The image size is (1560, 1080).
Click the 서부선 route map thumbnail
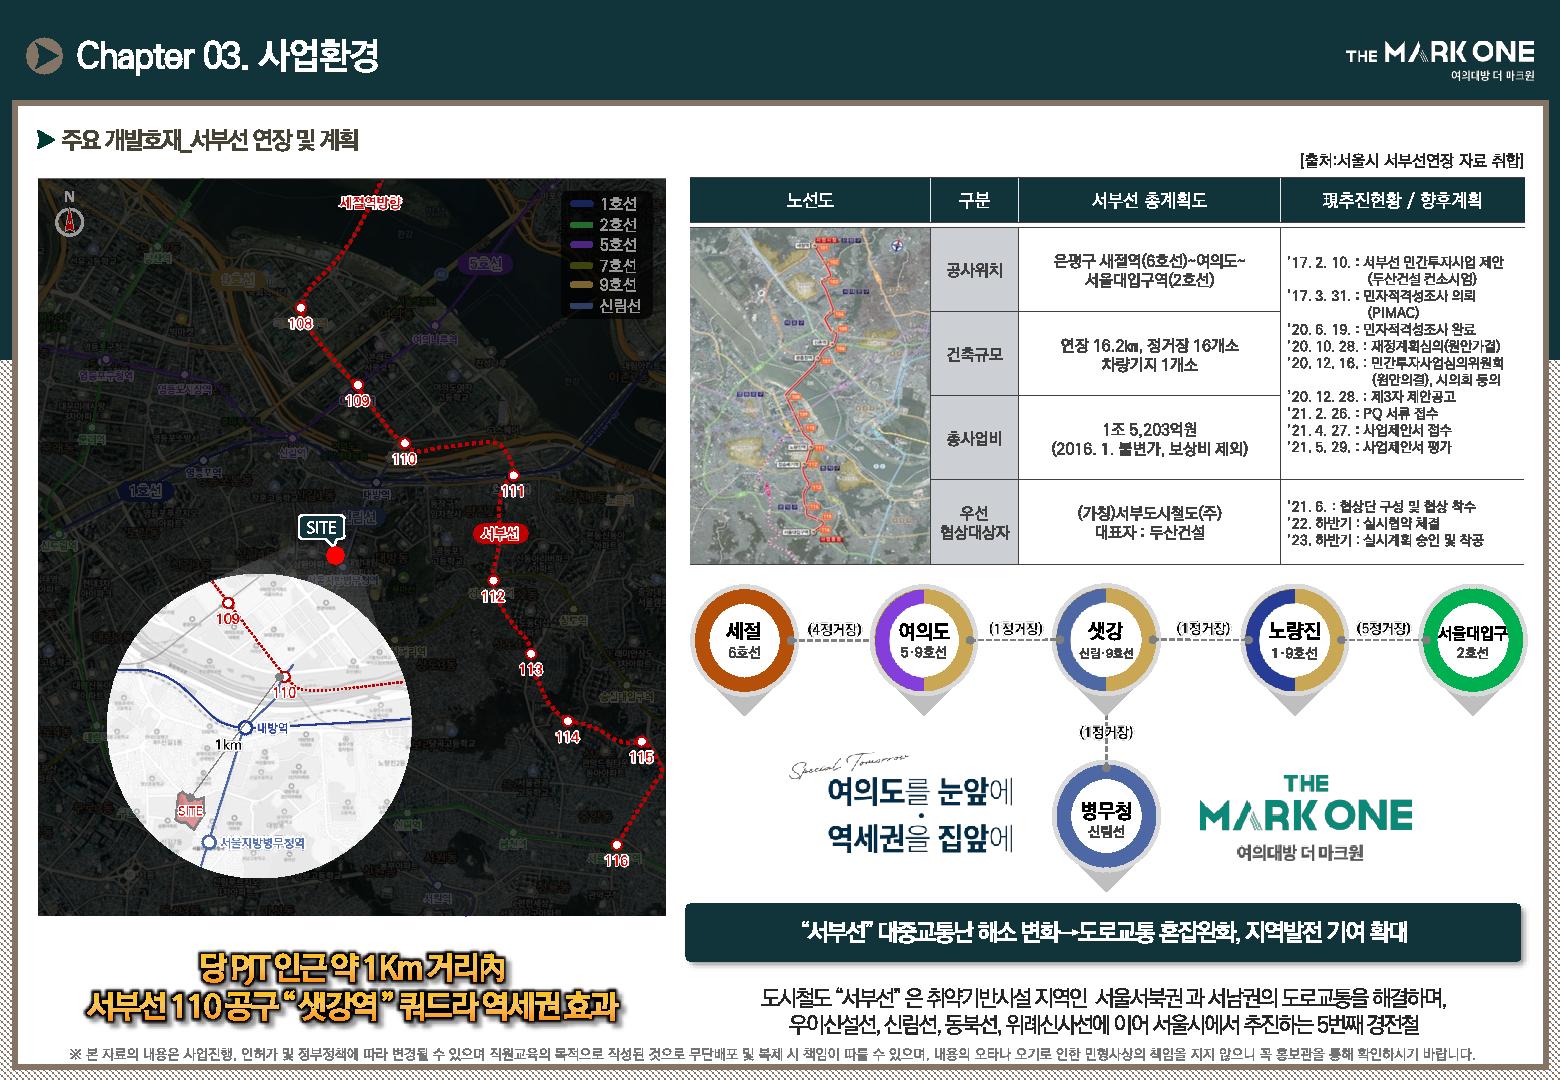810,395
